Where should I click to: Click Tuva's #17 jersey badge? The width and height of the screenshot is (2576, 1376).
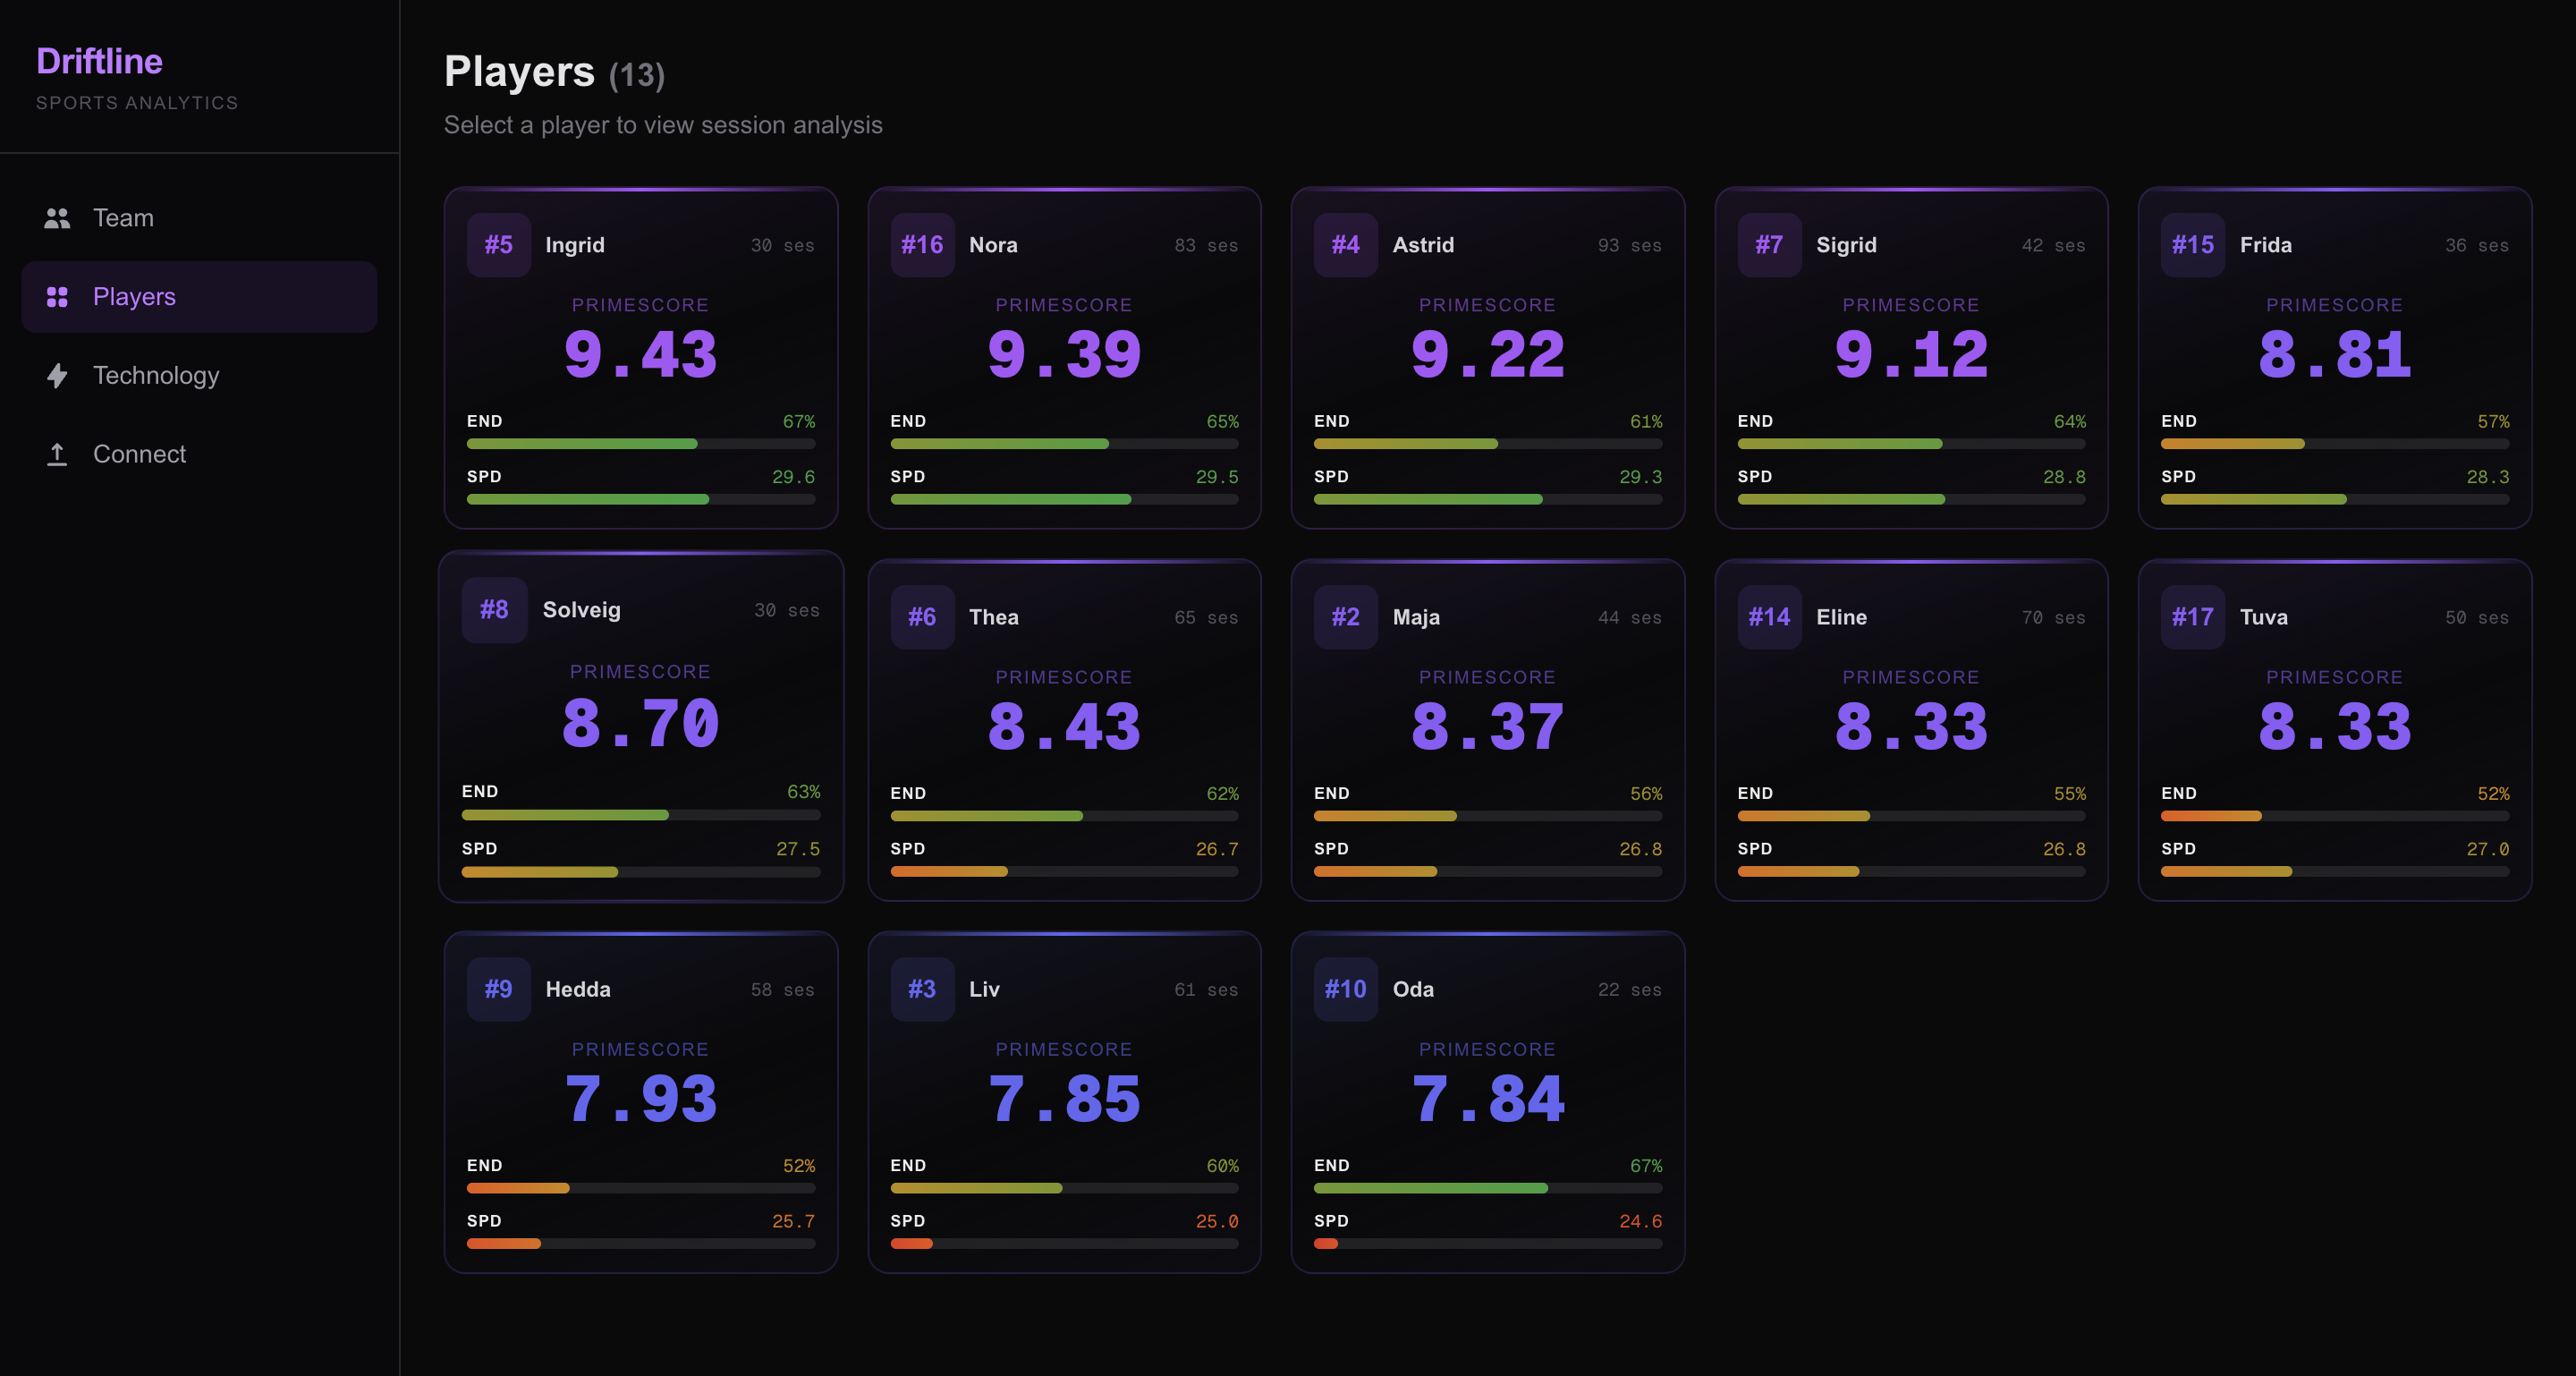[x=2192, y=617]
